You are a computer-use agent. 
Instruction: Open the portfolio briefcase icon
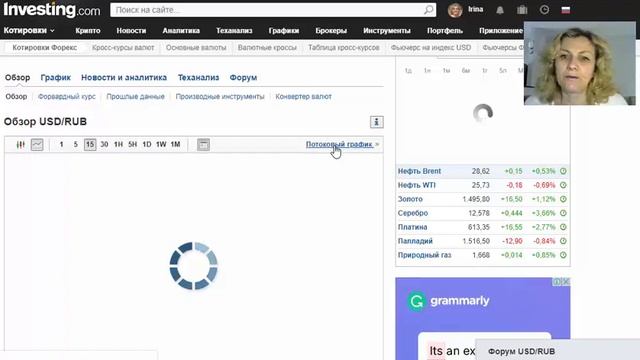[x=522, y=10]
